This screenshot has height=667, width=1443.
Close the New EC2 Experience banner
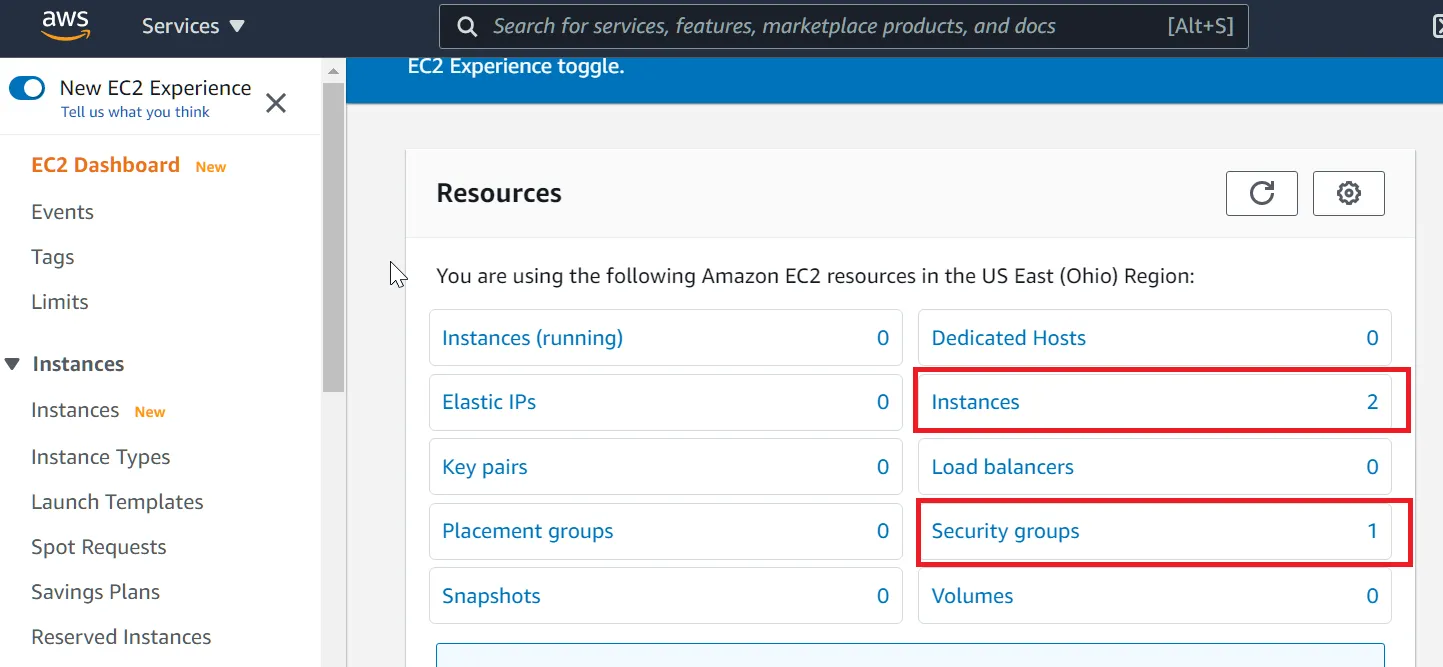point(276,102)
